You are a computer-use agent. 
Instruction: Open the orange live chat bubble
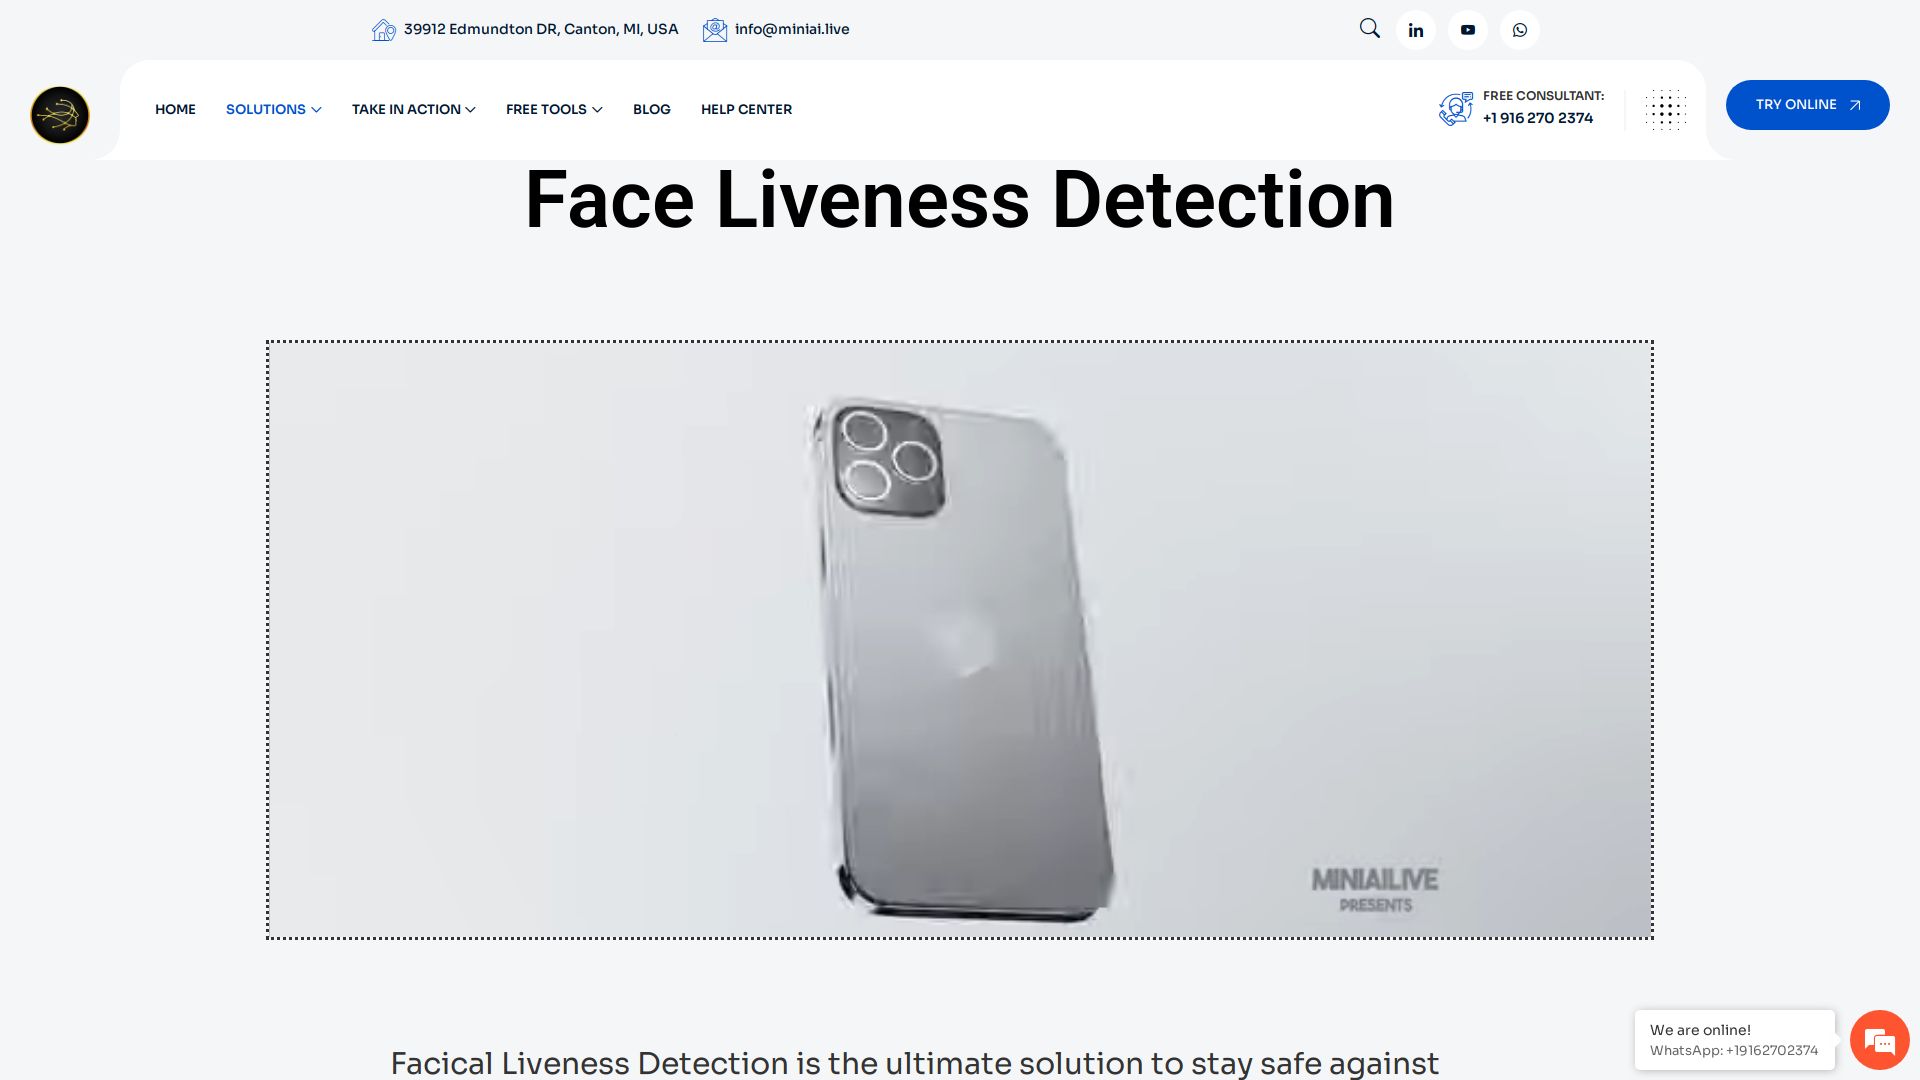1880,1040
